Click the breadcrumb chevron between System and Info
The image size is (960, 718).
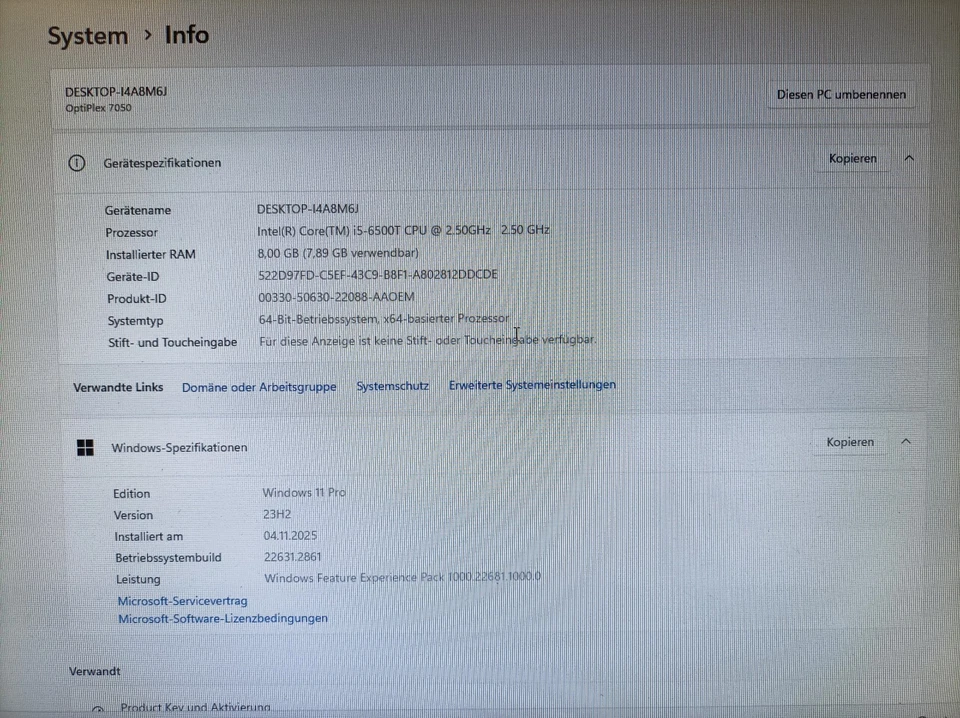pos(147,35)
